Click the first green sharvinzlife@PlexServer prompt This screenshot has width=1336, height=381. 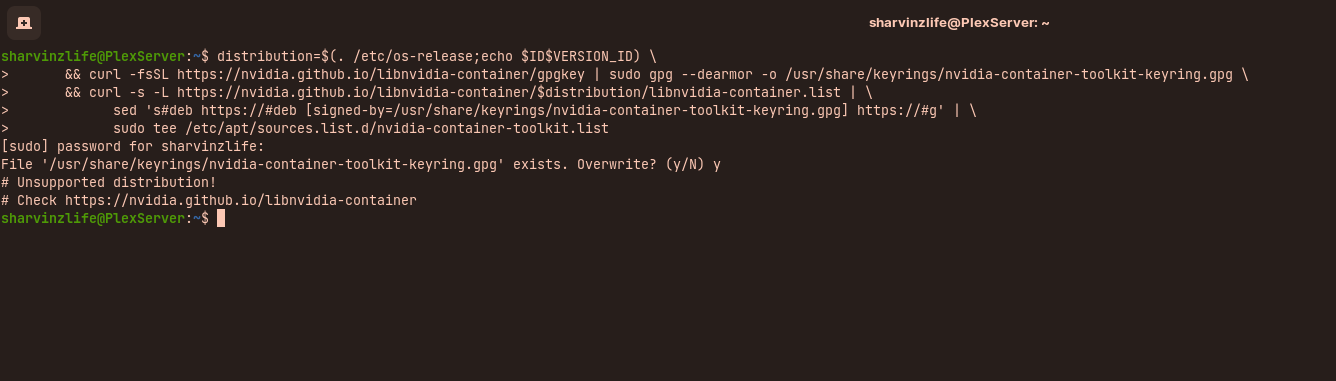[94, 56]
